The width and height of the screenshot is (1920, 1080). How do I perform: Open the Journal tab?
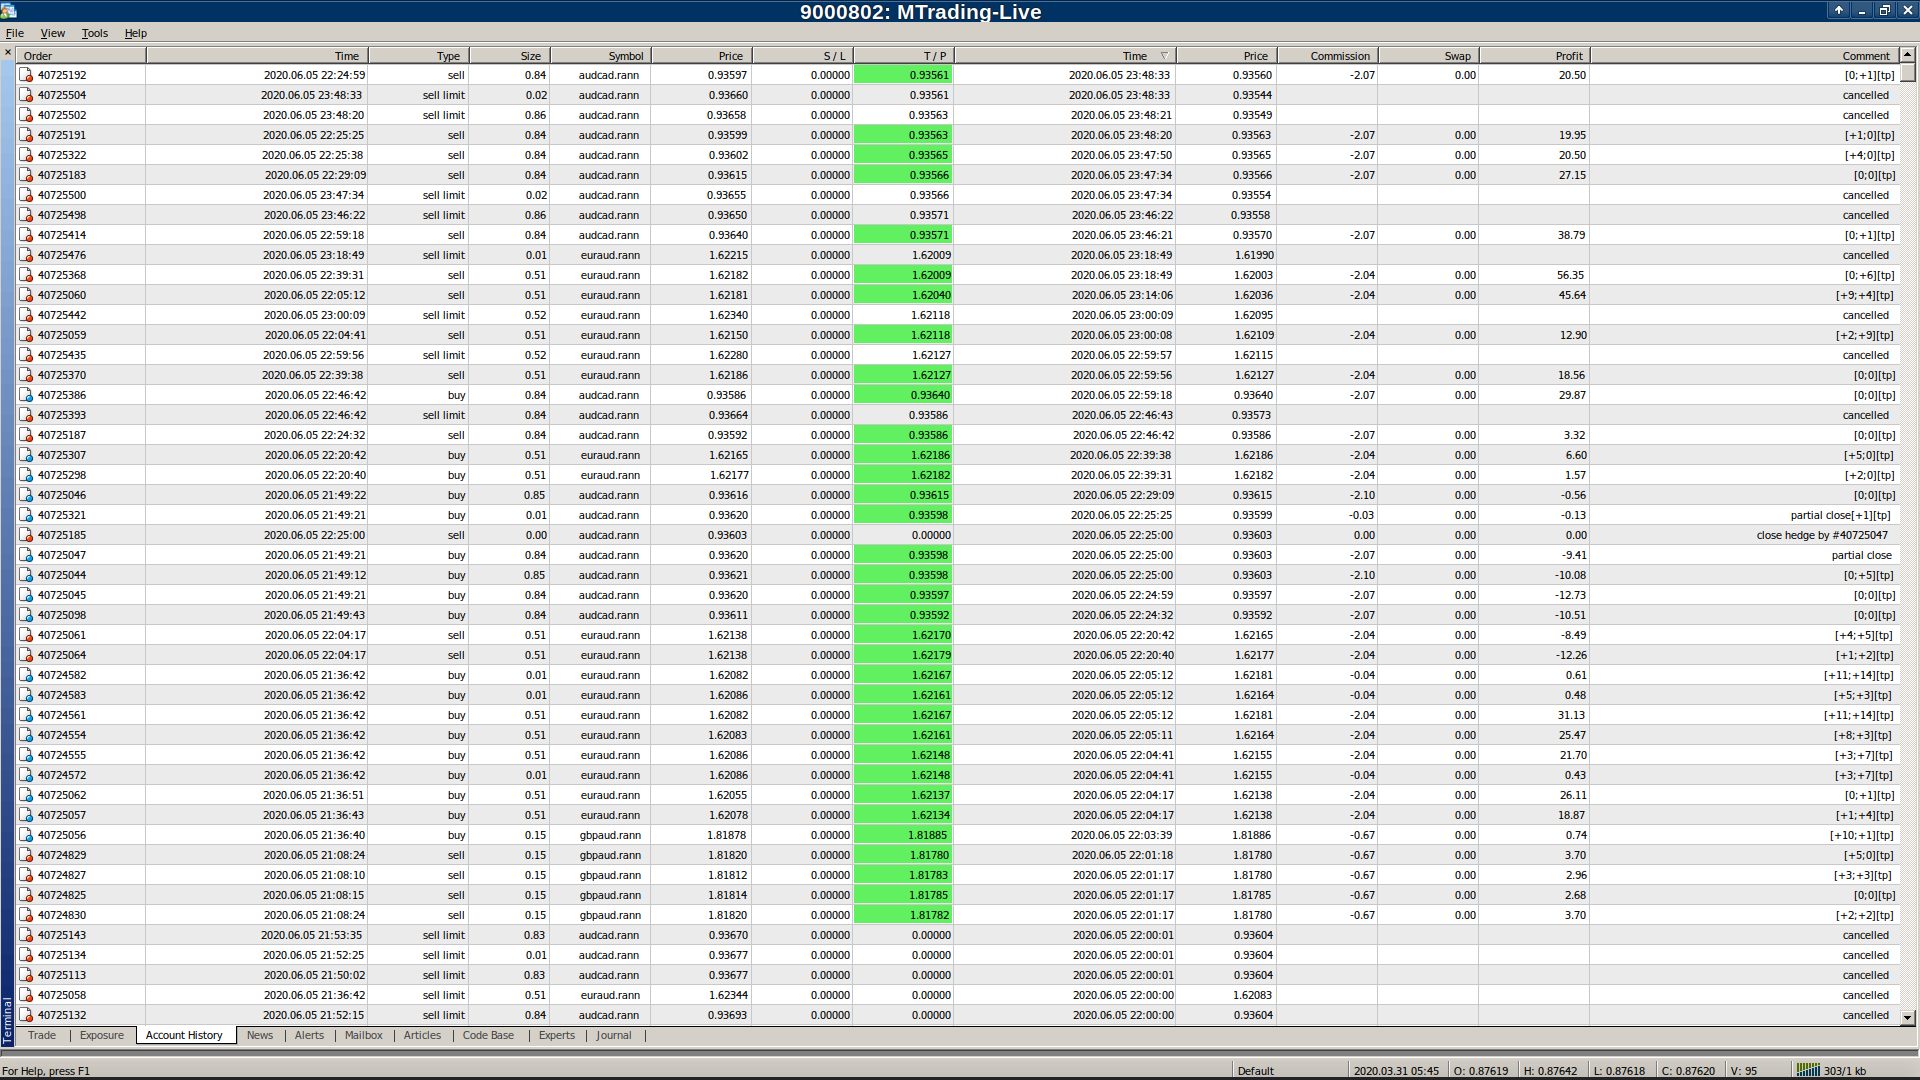[x=613, y=1035]
